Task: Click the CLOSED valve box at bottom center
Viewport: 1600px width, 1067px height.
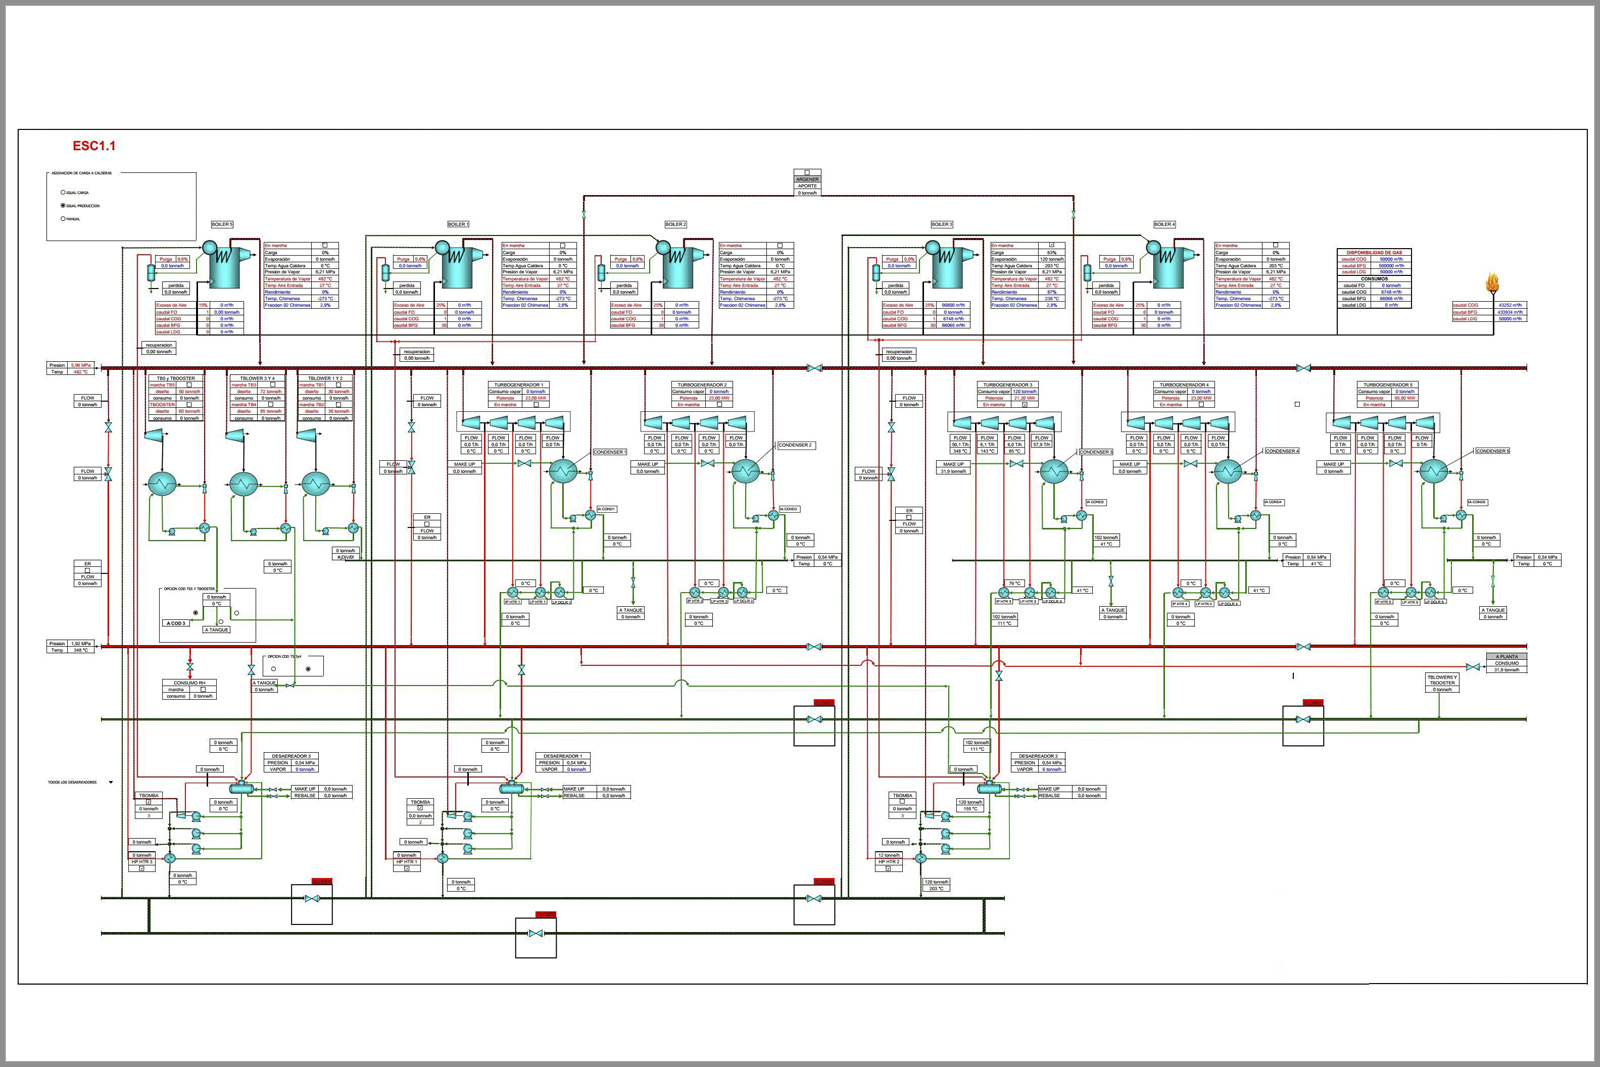Action: (x=536, y=934)
